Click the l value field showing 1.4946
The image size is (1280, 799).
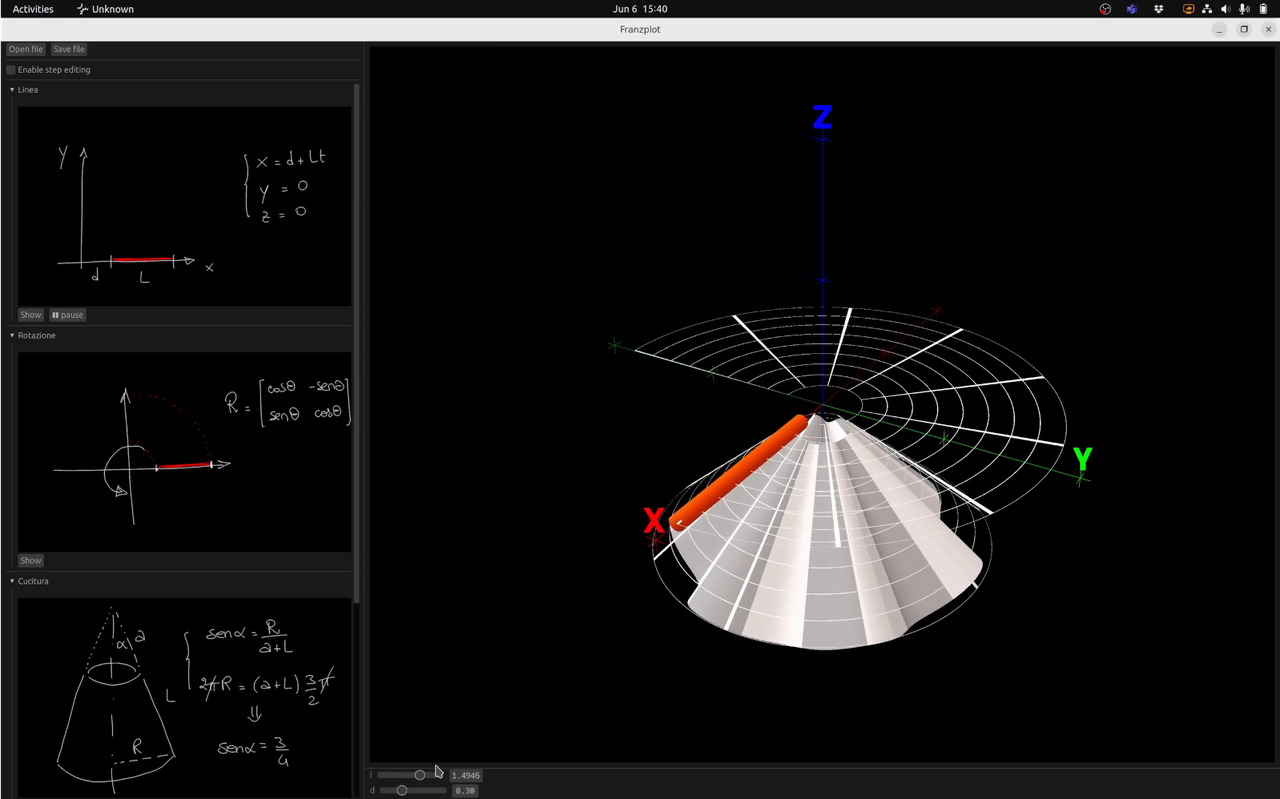[x=465, y=776]
